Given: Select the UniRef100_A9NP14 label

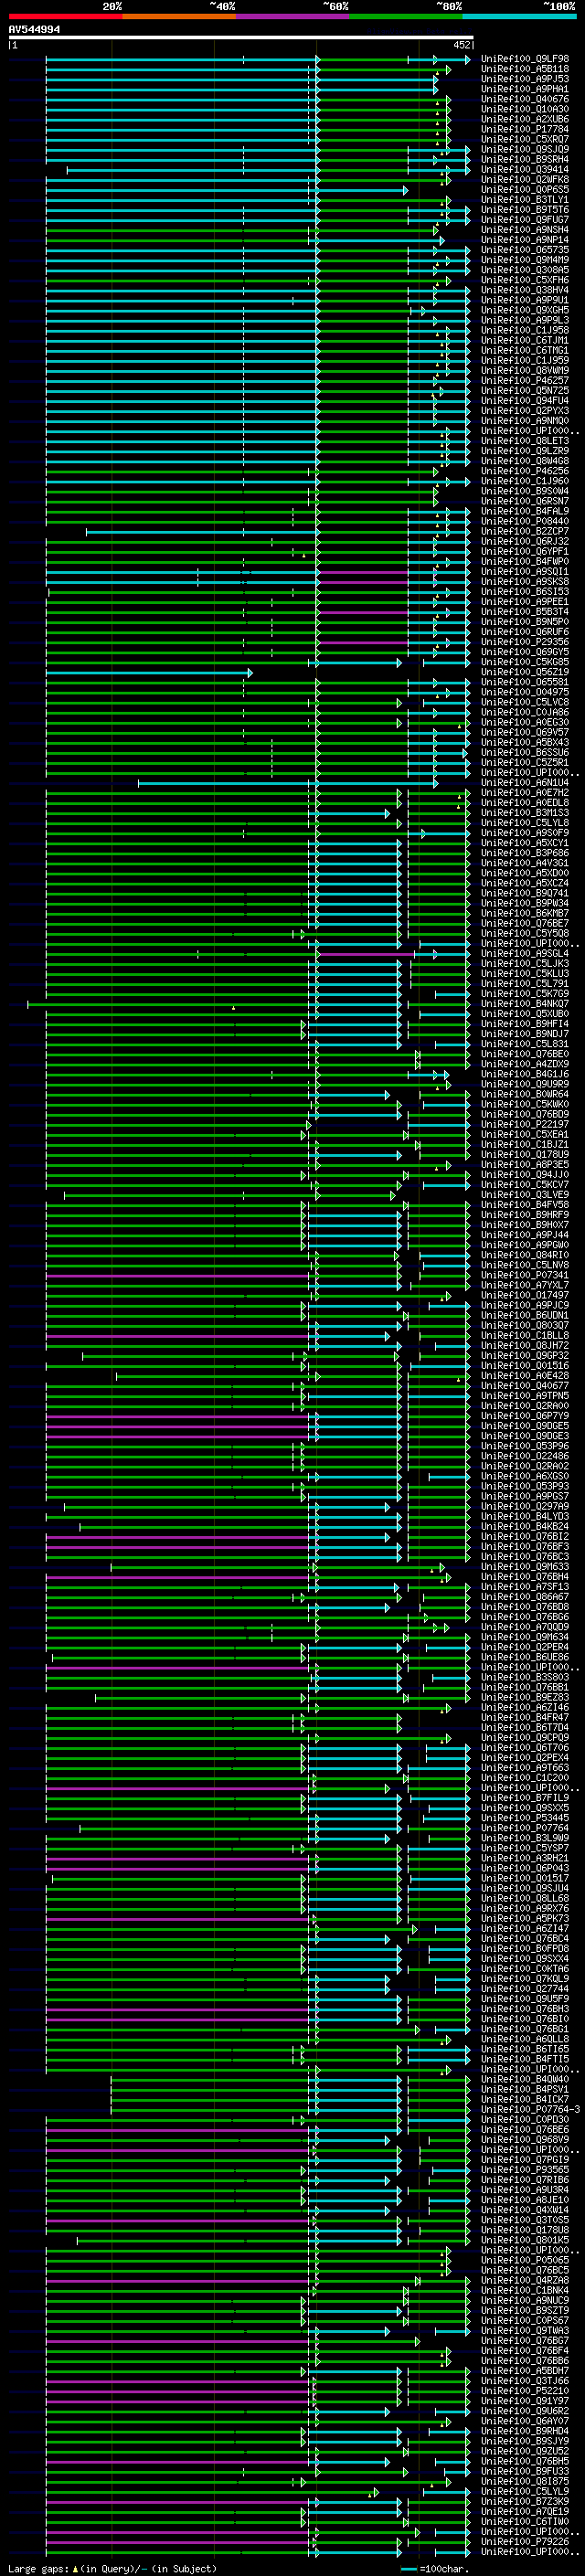Looking at the screenshot, I should pyautogui.click(x=525, y=240).
